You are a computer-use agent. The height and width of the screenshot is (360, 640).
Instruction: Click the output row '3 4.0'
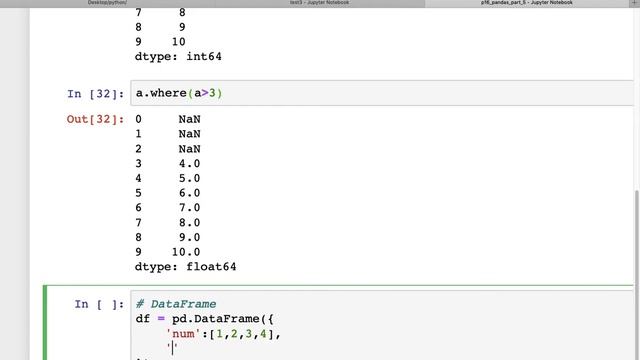[x=168, y=163]
